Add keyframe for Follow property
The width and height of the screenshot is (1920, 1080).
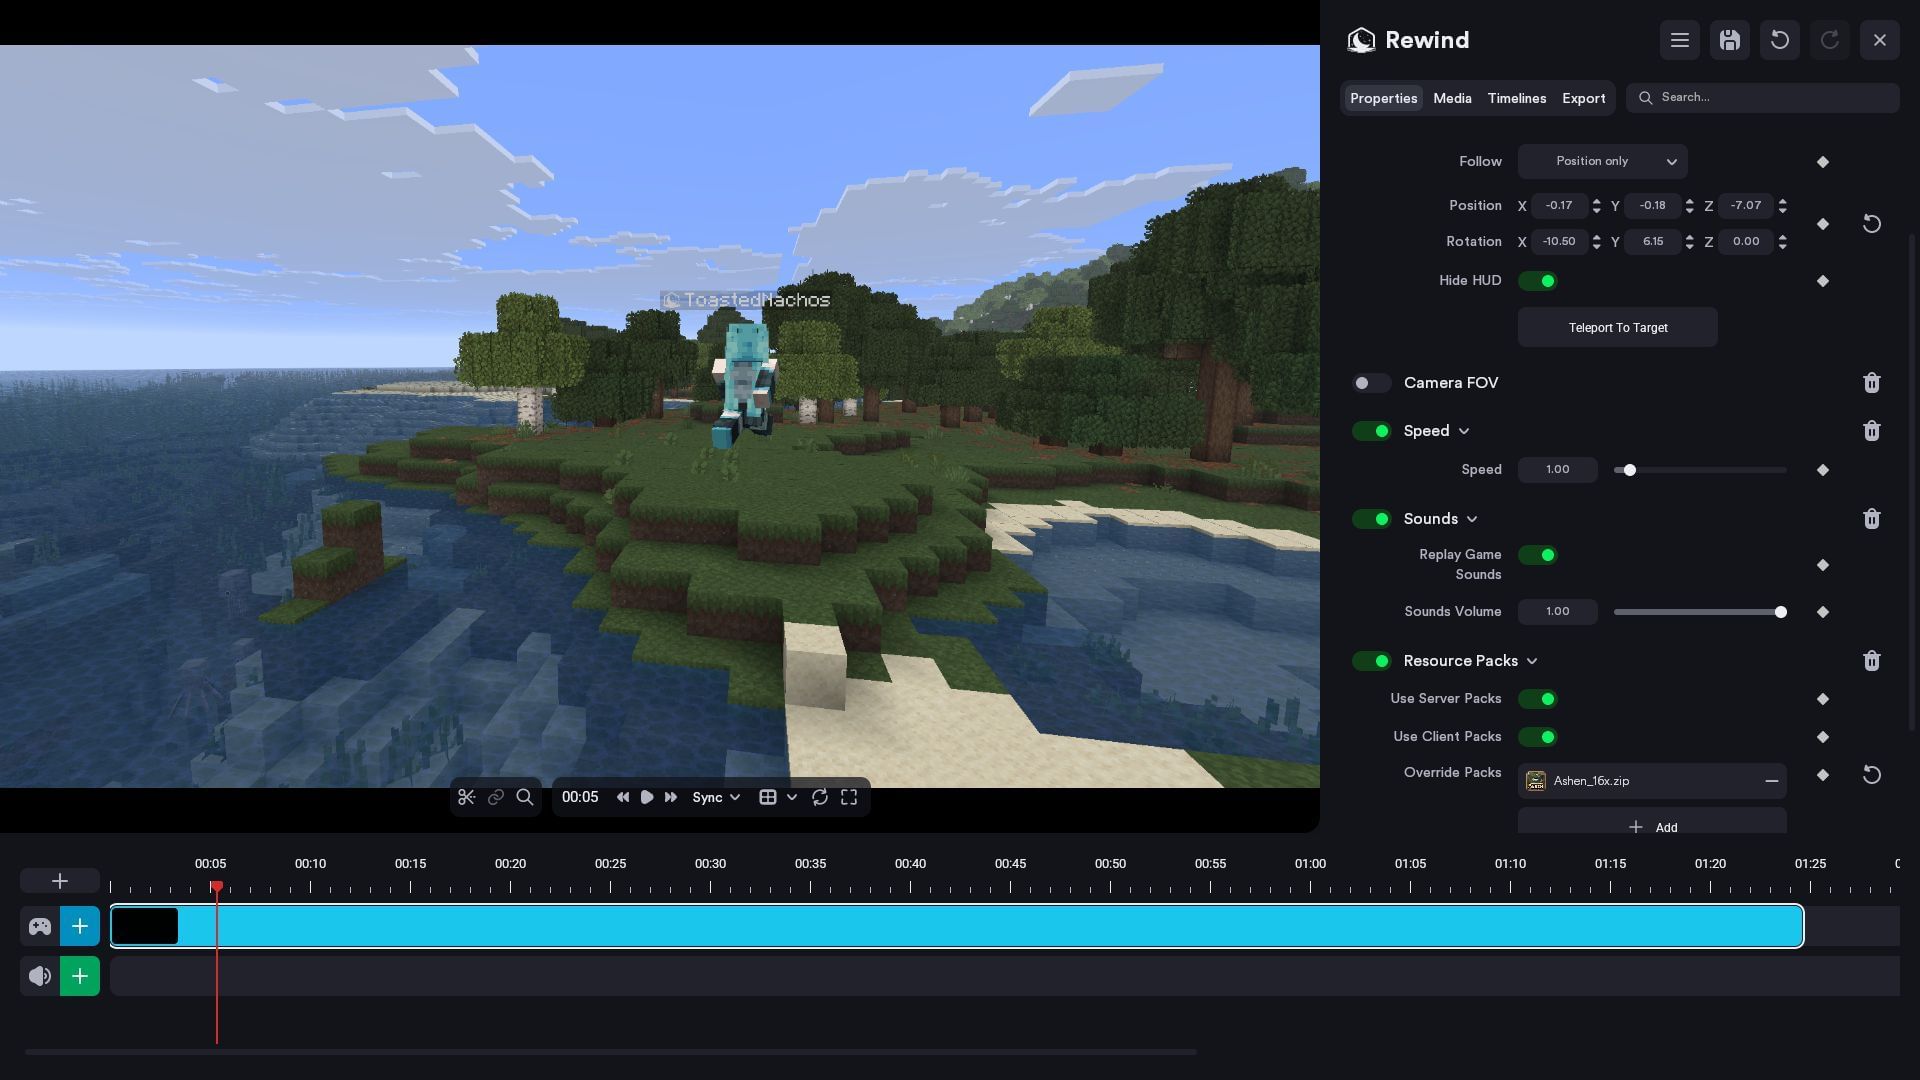(x=1823, y=162)
